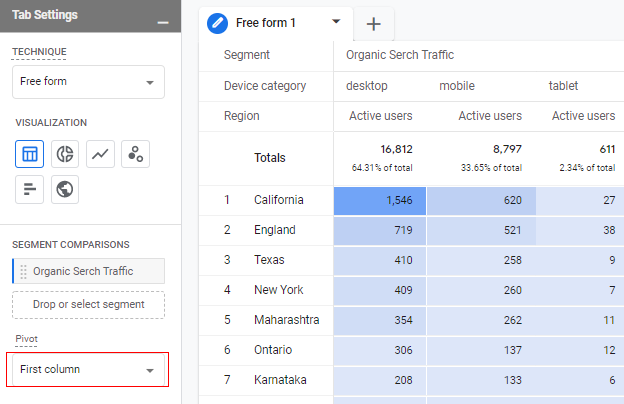Click Drop or select segment box
The width and height of the screenshot is (624, 404).
point(88,304)
